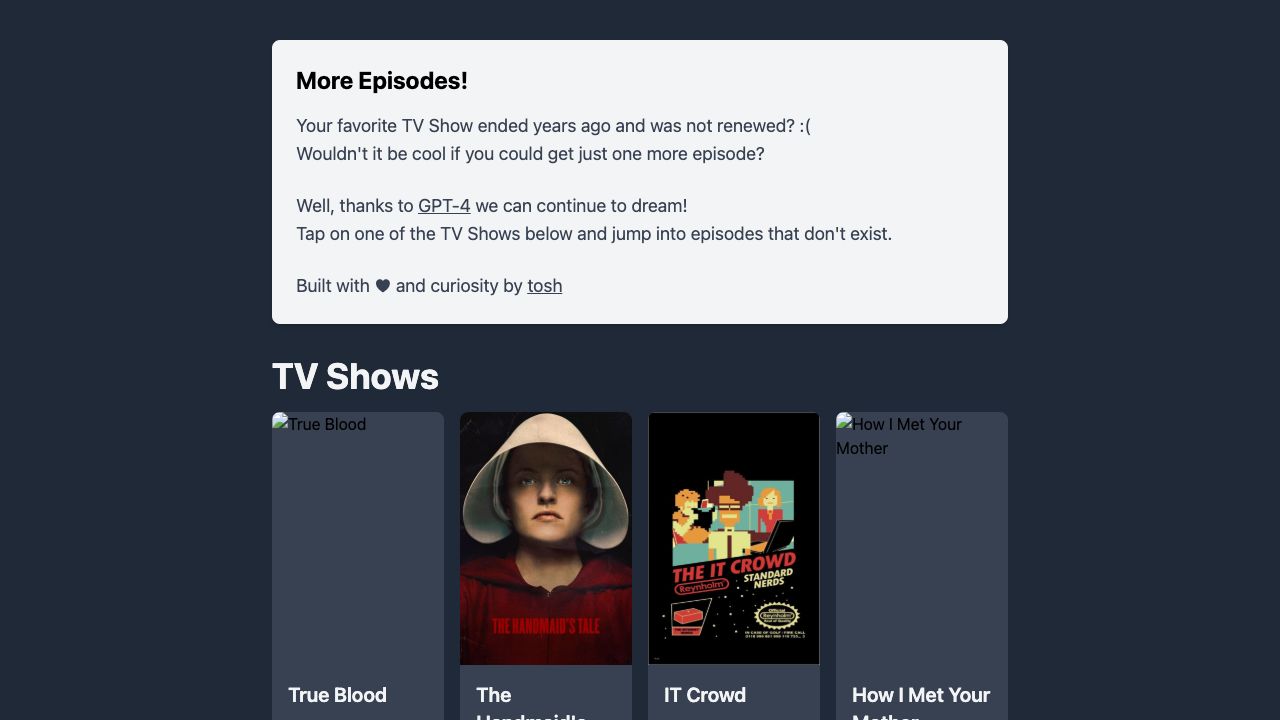1280x720 pixels.
Task: Open the IT Crowd pixel-art poster
Action: coord(734,538)
